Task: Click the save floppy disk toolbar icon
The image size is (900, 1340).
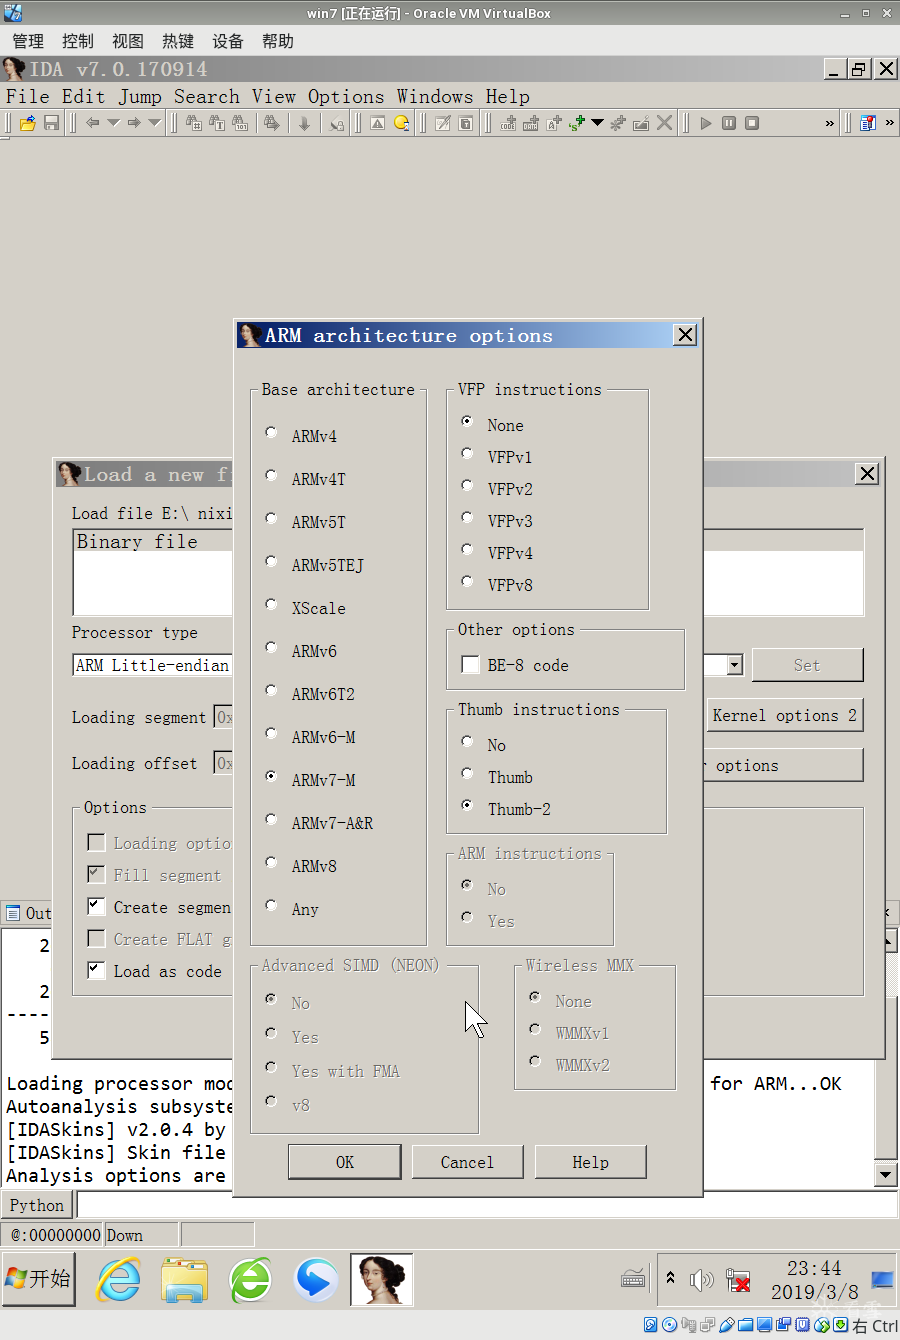Action: 51,123
